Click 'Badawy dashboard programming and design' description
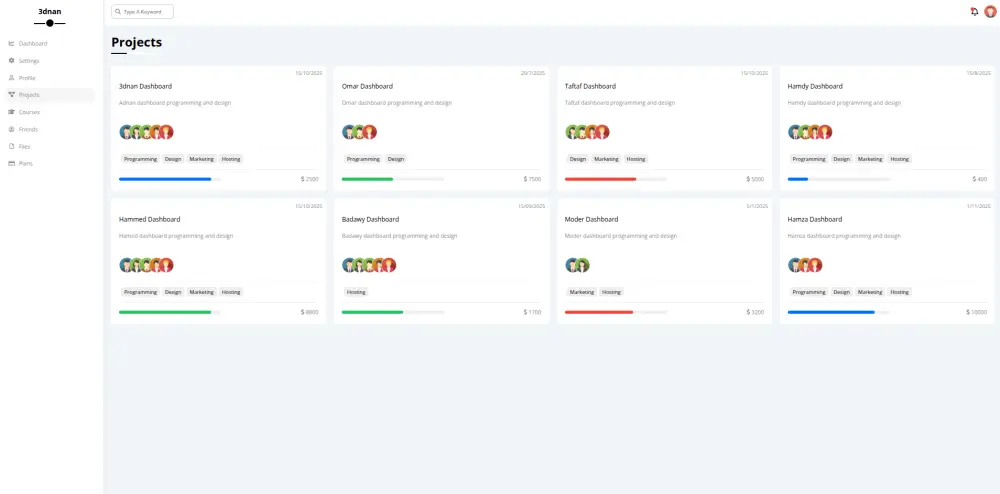1000x494 pixels. [399, 236]
